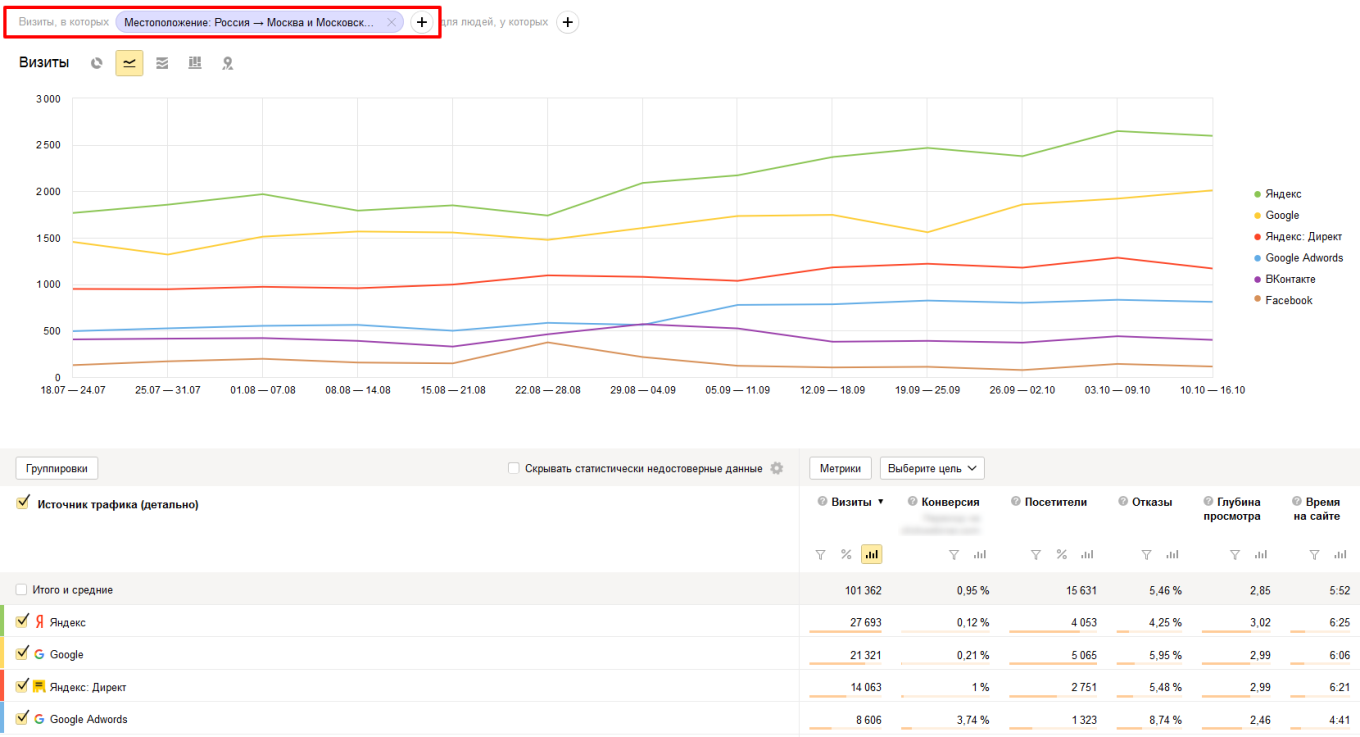The width and height of the screenshot is (1360, 737).
Task: Select Яндекс visits value 27 693
Action: click(x=866, y=622)
